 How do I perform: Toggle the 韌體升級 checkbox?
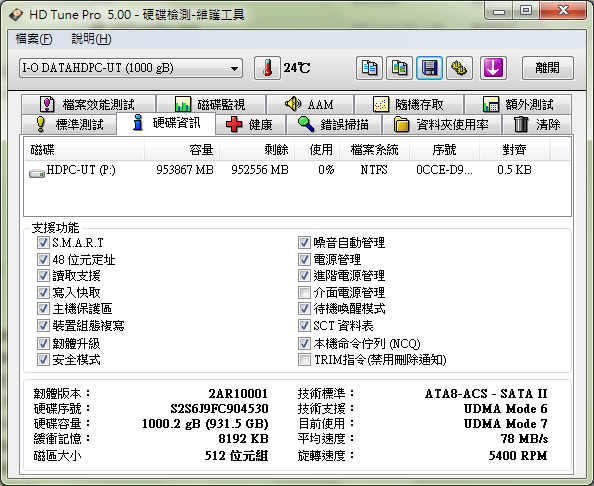click(43, 344)
